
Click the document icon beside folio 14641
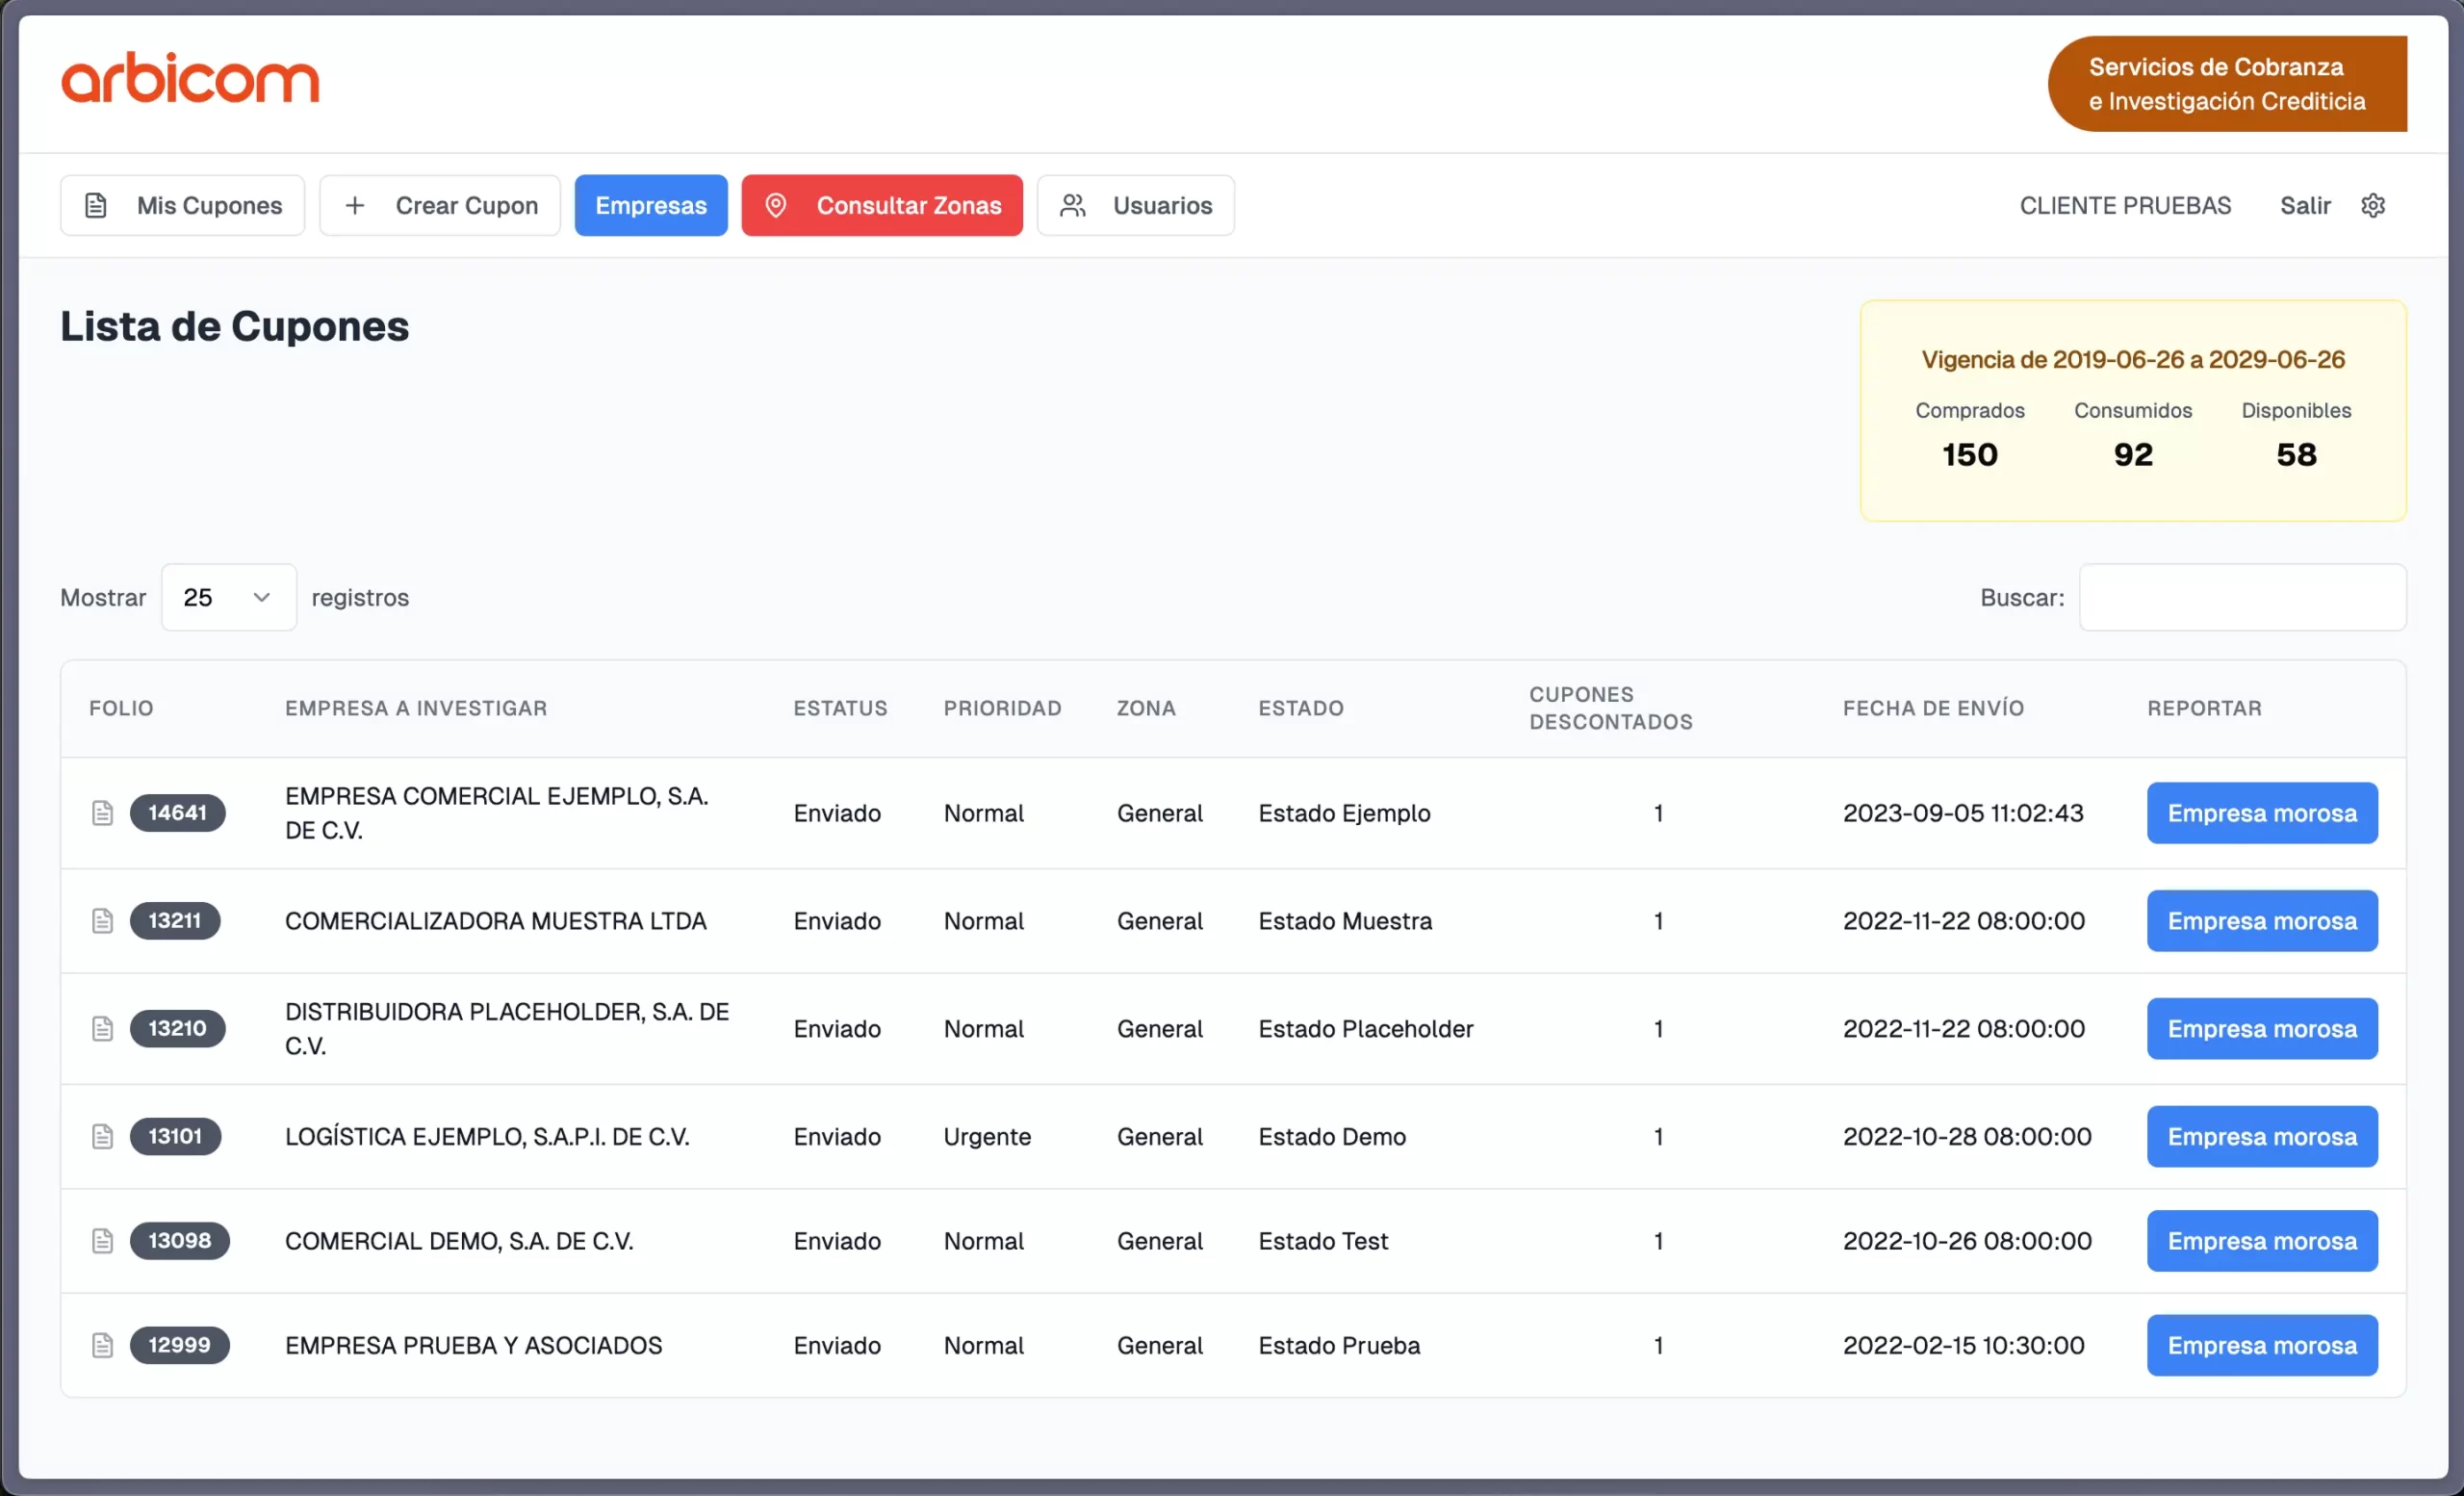102,813
